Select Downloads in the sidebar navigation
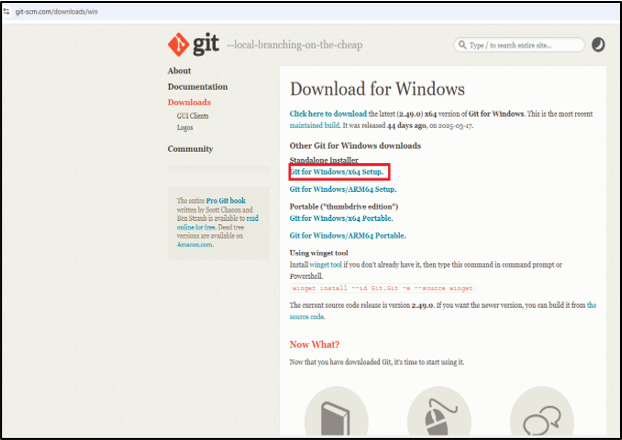Viewport: 622px width, 440px height. (189, 103)
